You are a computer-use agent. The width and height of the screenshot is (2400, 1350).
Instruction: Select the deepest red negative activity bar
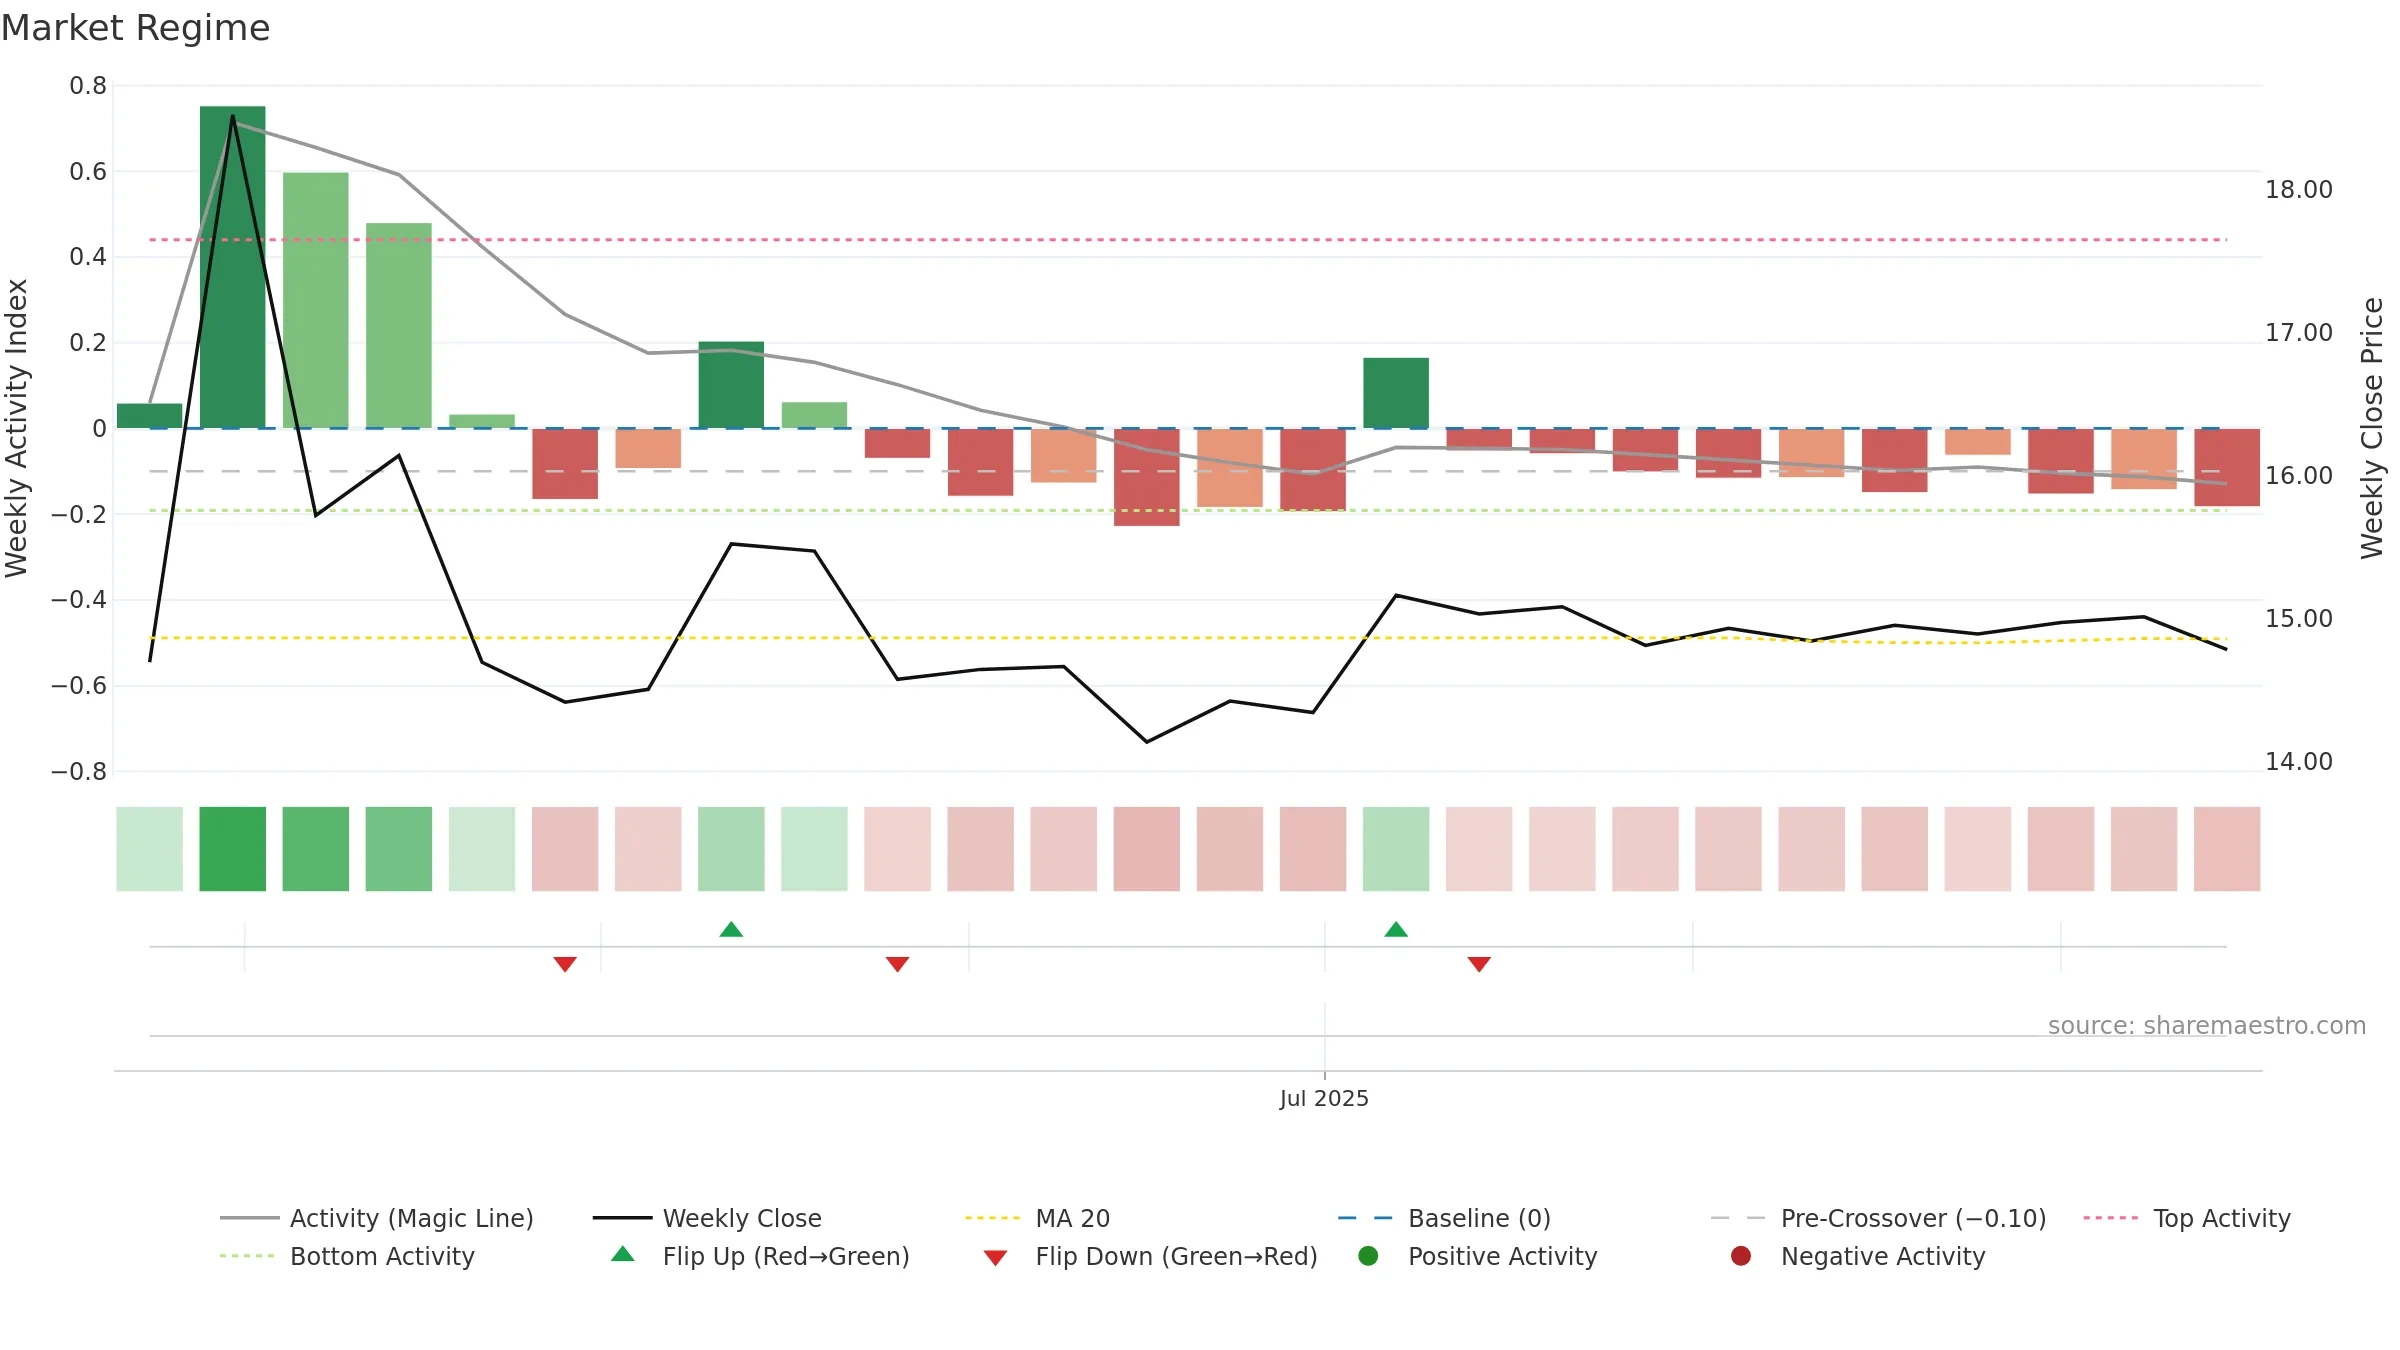[x=1147, y=477]
